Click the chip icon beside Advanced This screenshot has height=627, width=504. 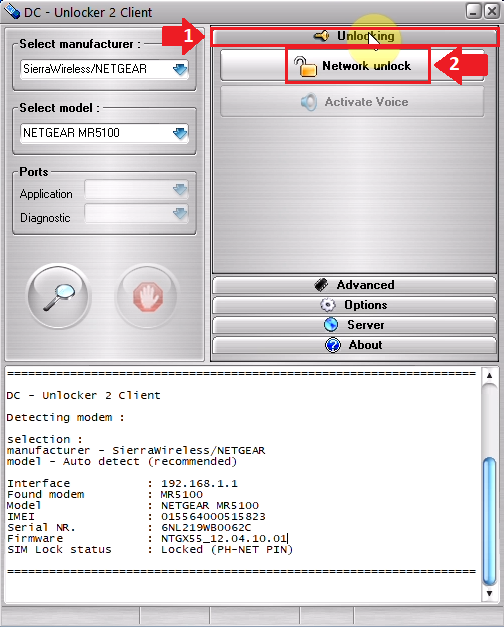click(x=321, y=285)
